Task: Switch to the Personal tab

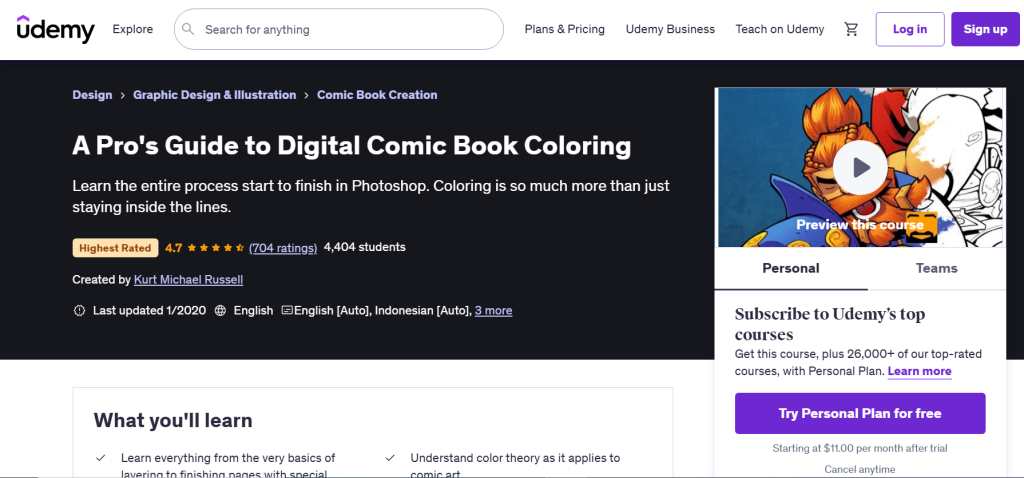Action: coord(790,268)
